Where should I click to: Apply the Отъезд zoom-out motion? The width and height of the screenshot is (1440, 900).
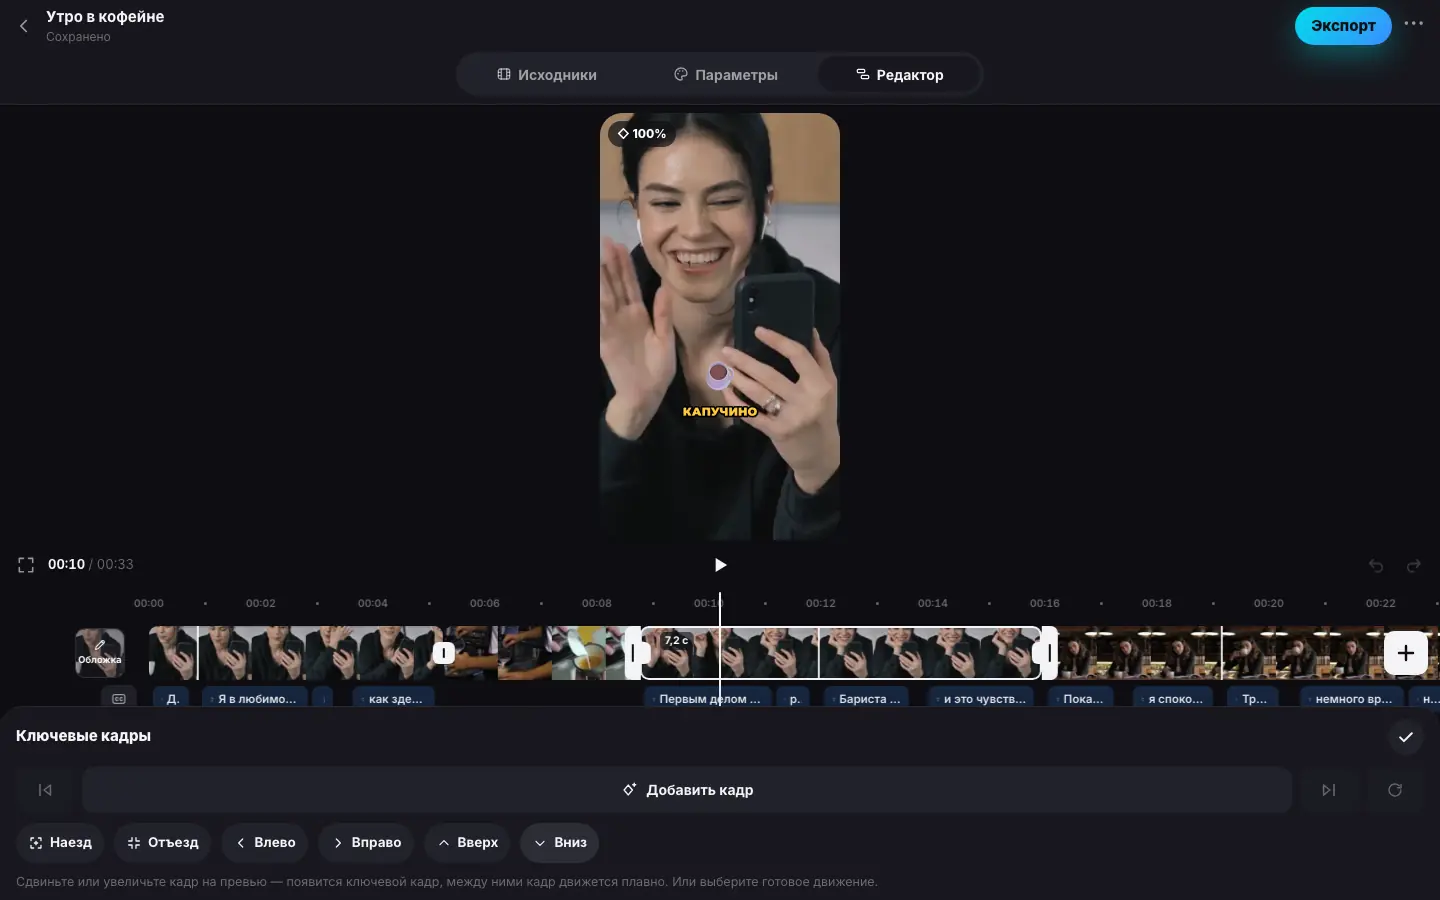pos(162,843)
